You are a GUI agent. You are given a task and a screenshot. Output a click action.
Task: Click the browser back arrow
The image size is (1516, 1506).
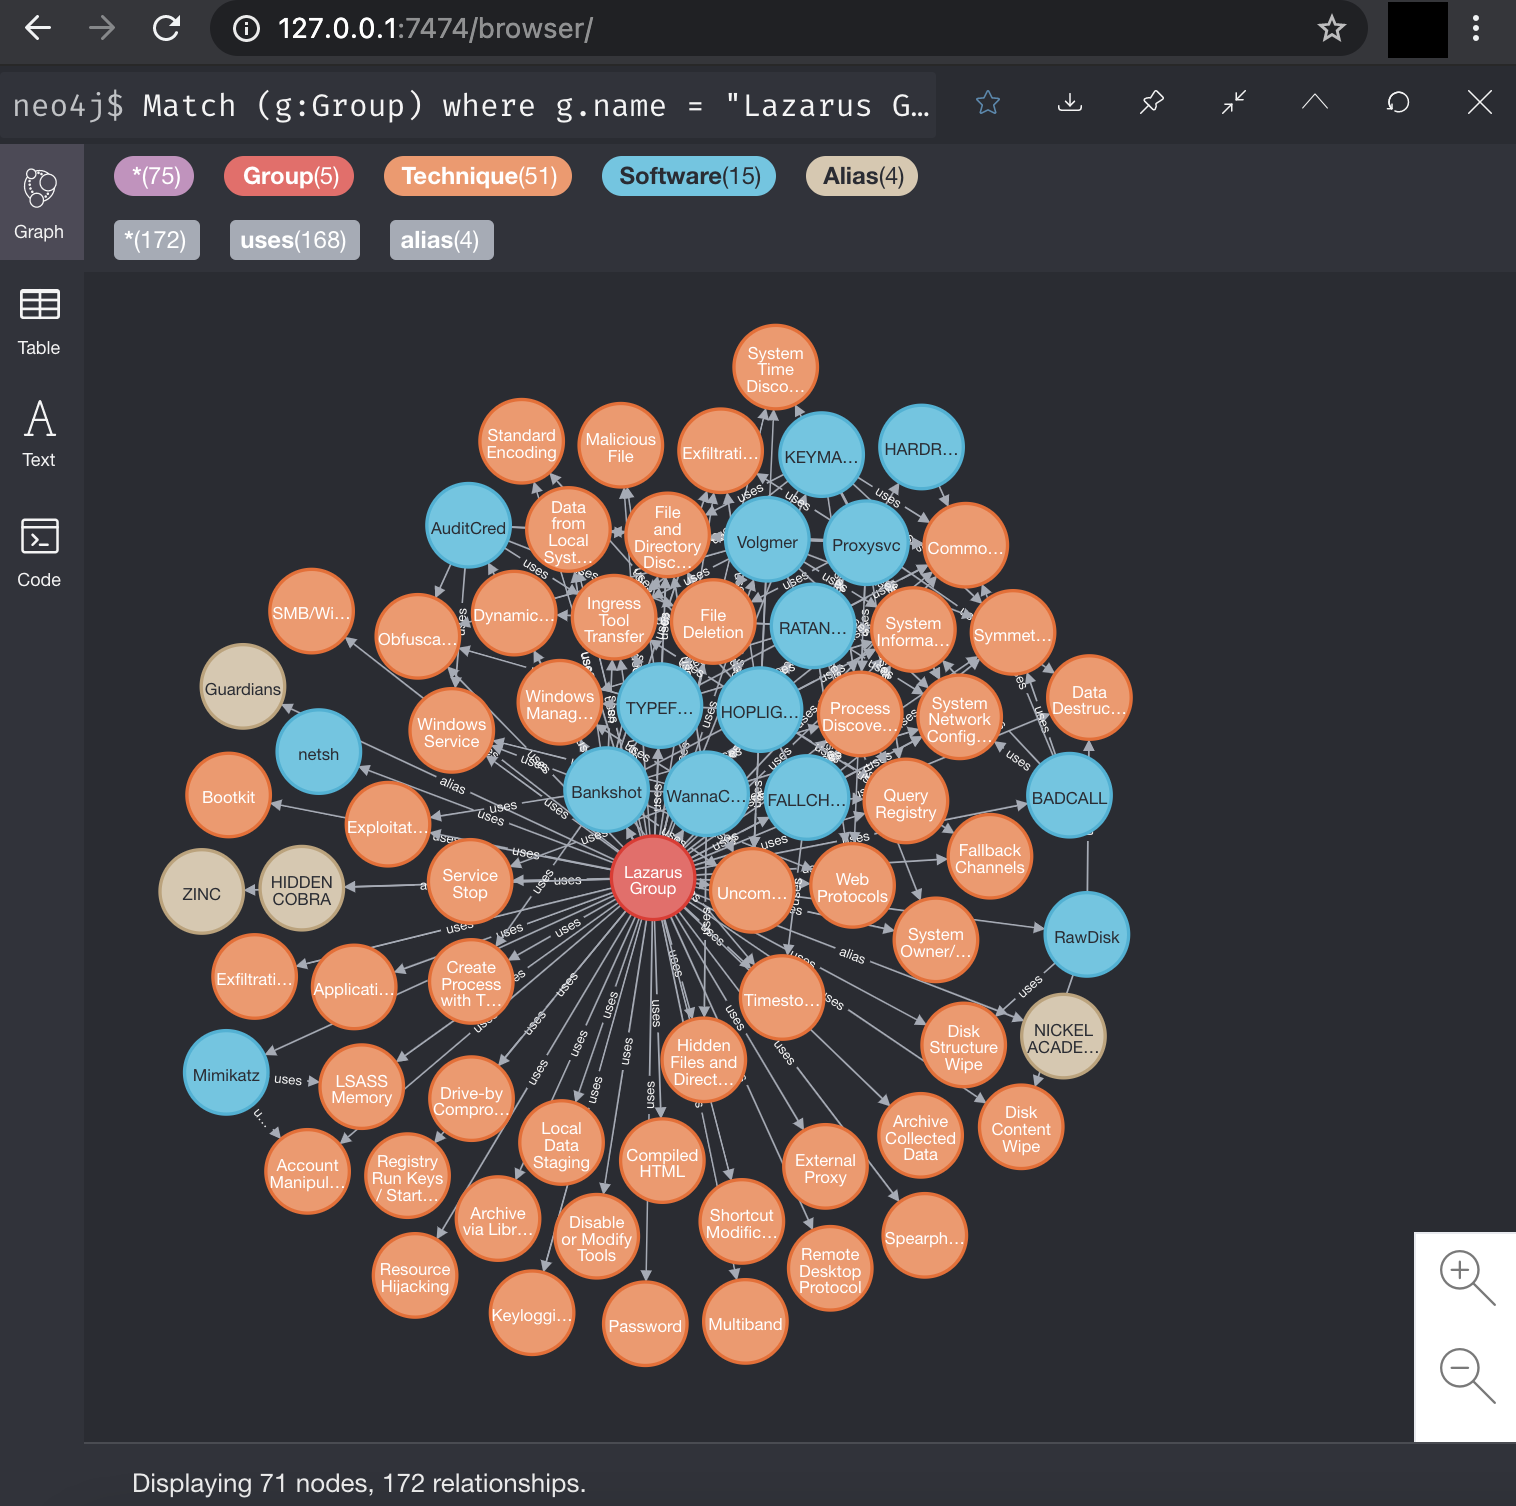pyautogui.click(x=38, y=28)
